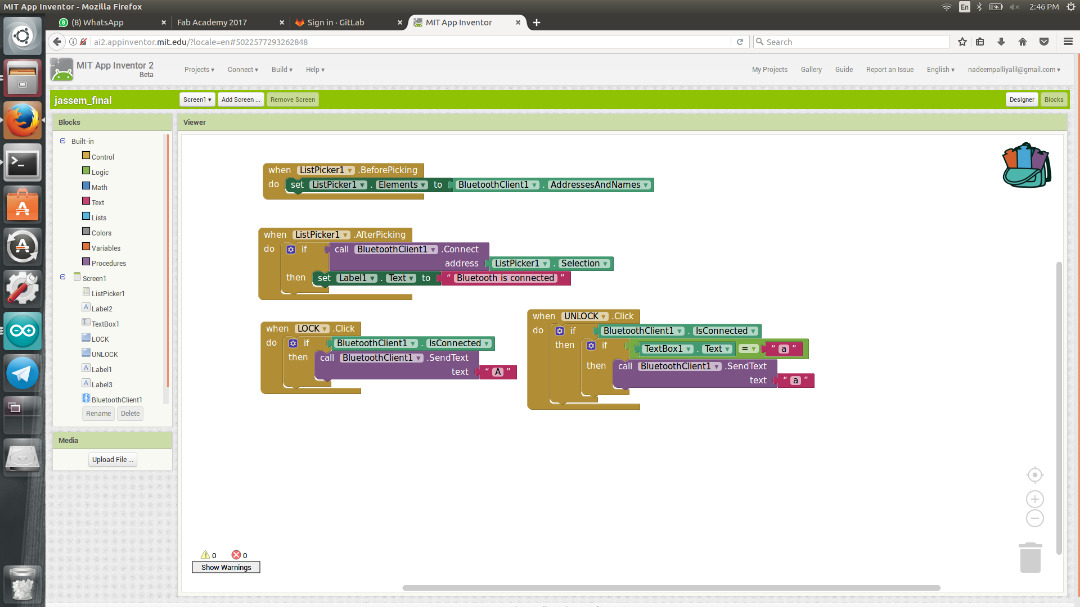Click the trash can in the workspace
The image size is (1080, 607).
(x=1030, y=557)
